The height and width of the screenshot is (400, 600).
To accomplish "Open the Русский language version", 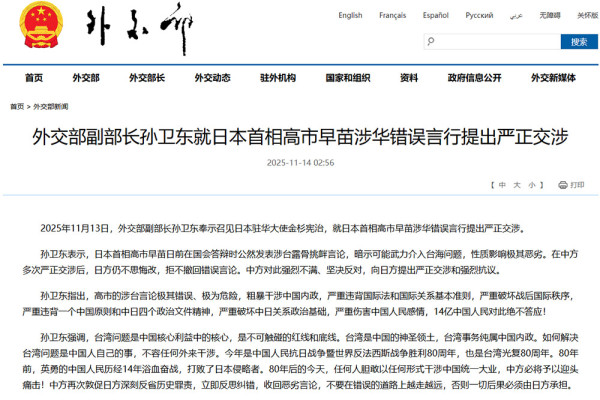I will [479, 16].
